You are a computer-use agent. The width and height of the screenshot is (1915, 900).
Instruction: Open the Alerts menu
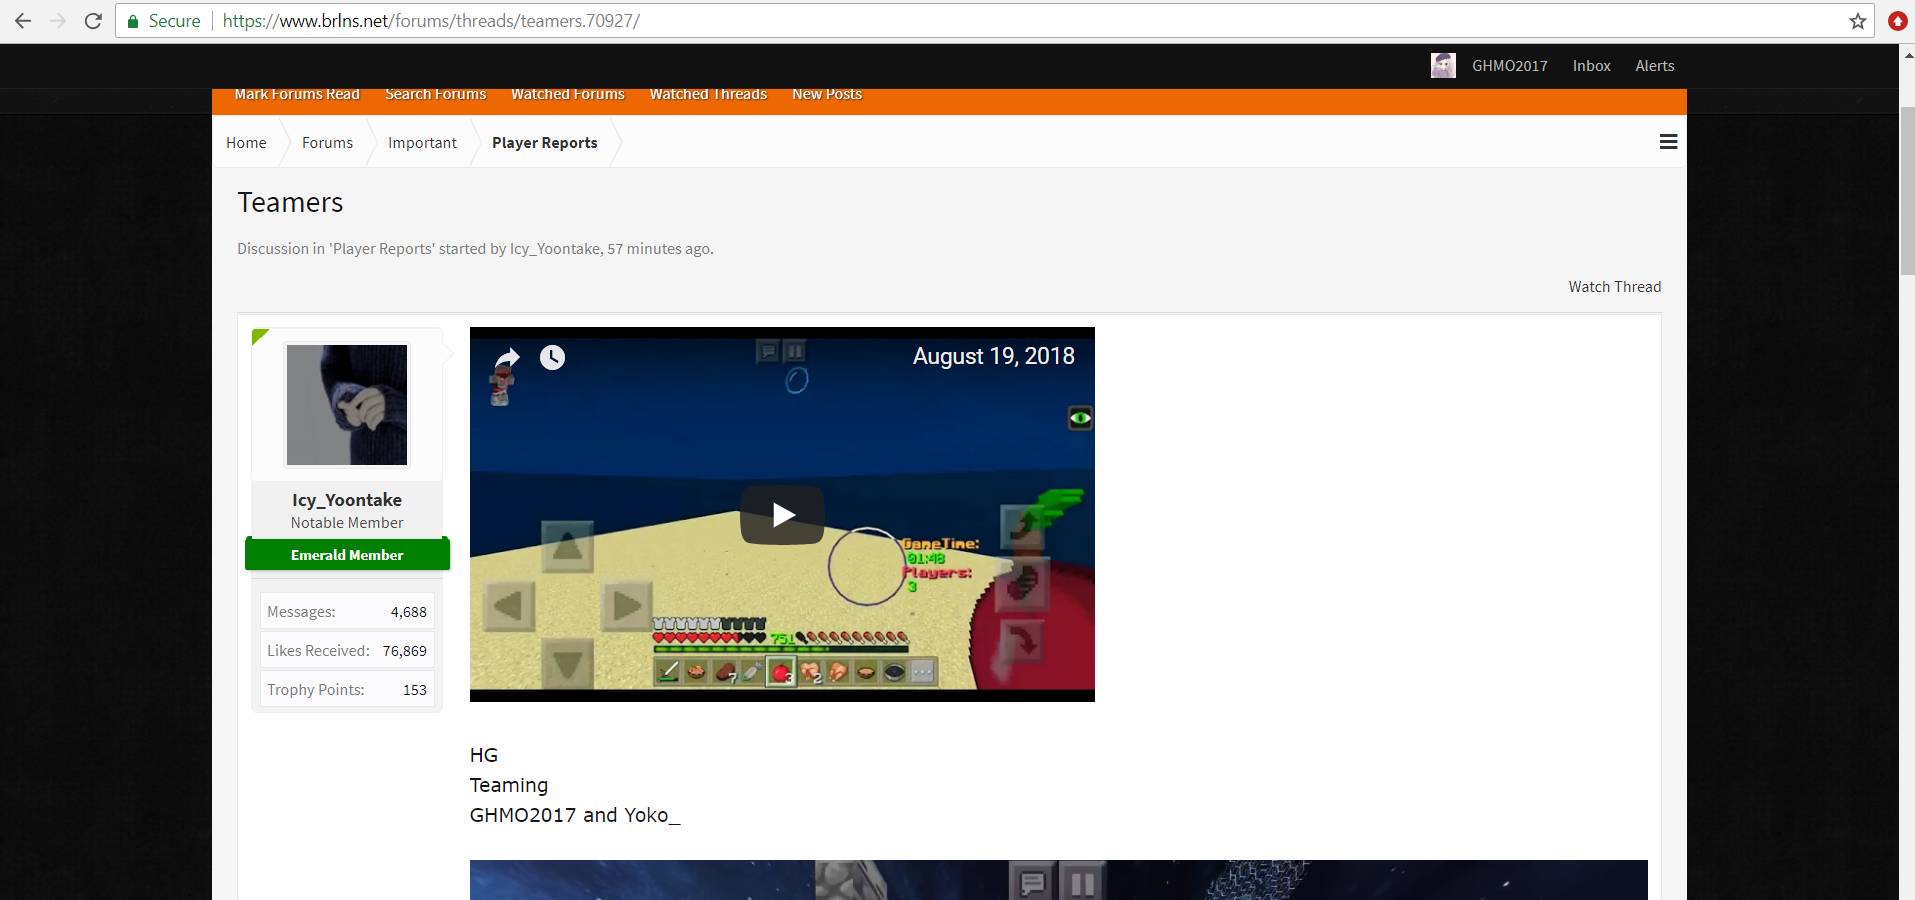(x=1654, y=66)
